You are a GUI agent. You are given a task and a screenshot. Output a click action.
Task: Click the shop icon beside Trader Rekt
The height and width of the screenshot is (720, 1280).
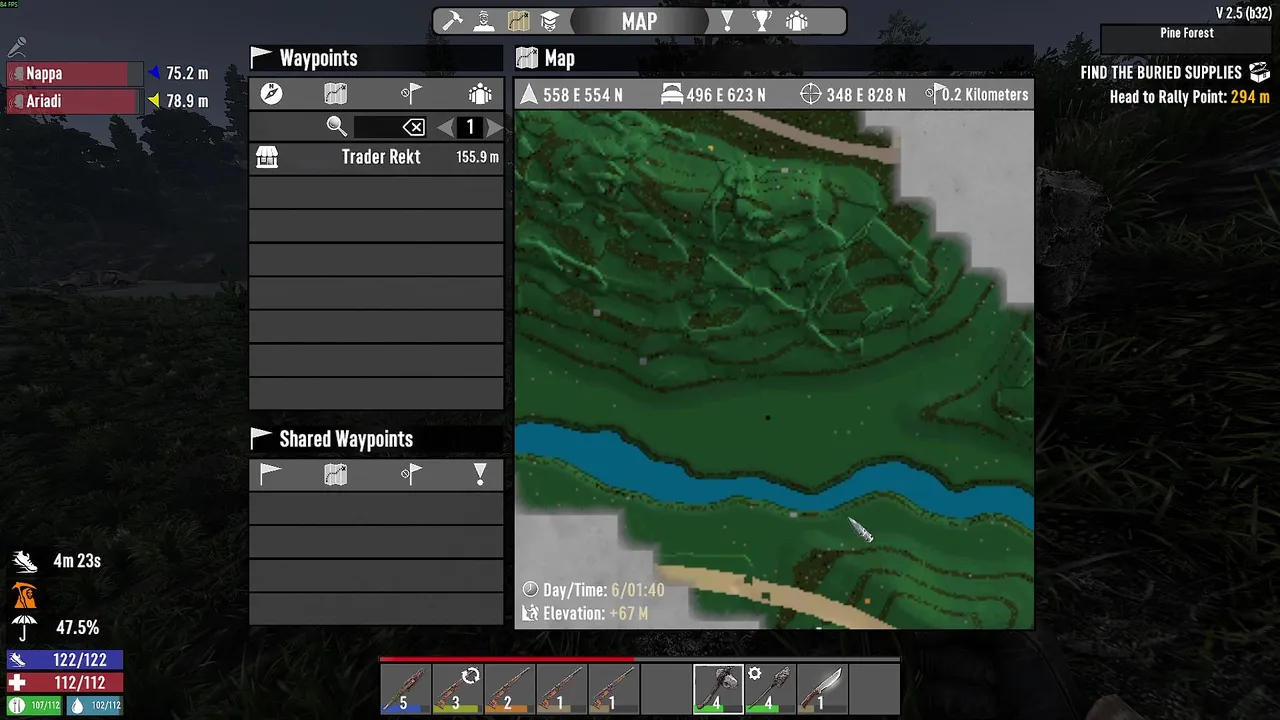[267, 157]
